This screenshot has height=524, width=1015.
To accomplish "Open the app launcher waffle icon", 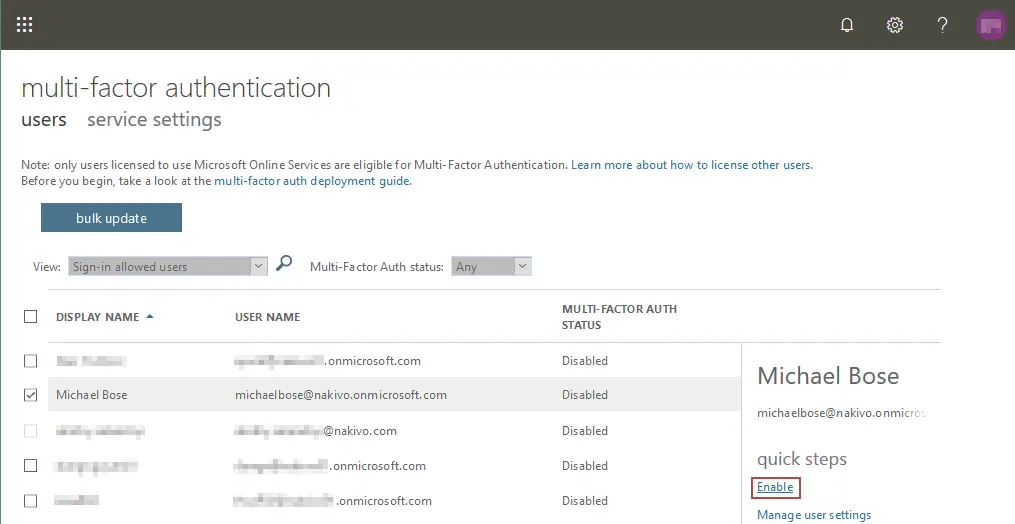I will [25, 25].
